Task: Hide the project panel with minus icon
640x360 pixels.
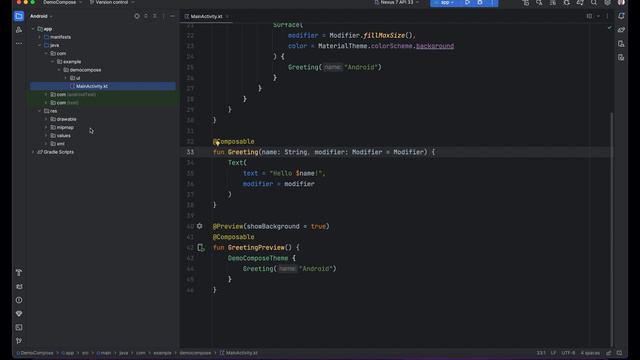Action: (x=172, y=16)
